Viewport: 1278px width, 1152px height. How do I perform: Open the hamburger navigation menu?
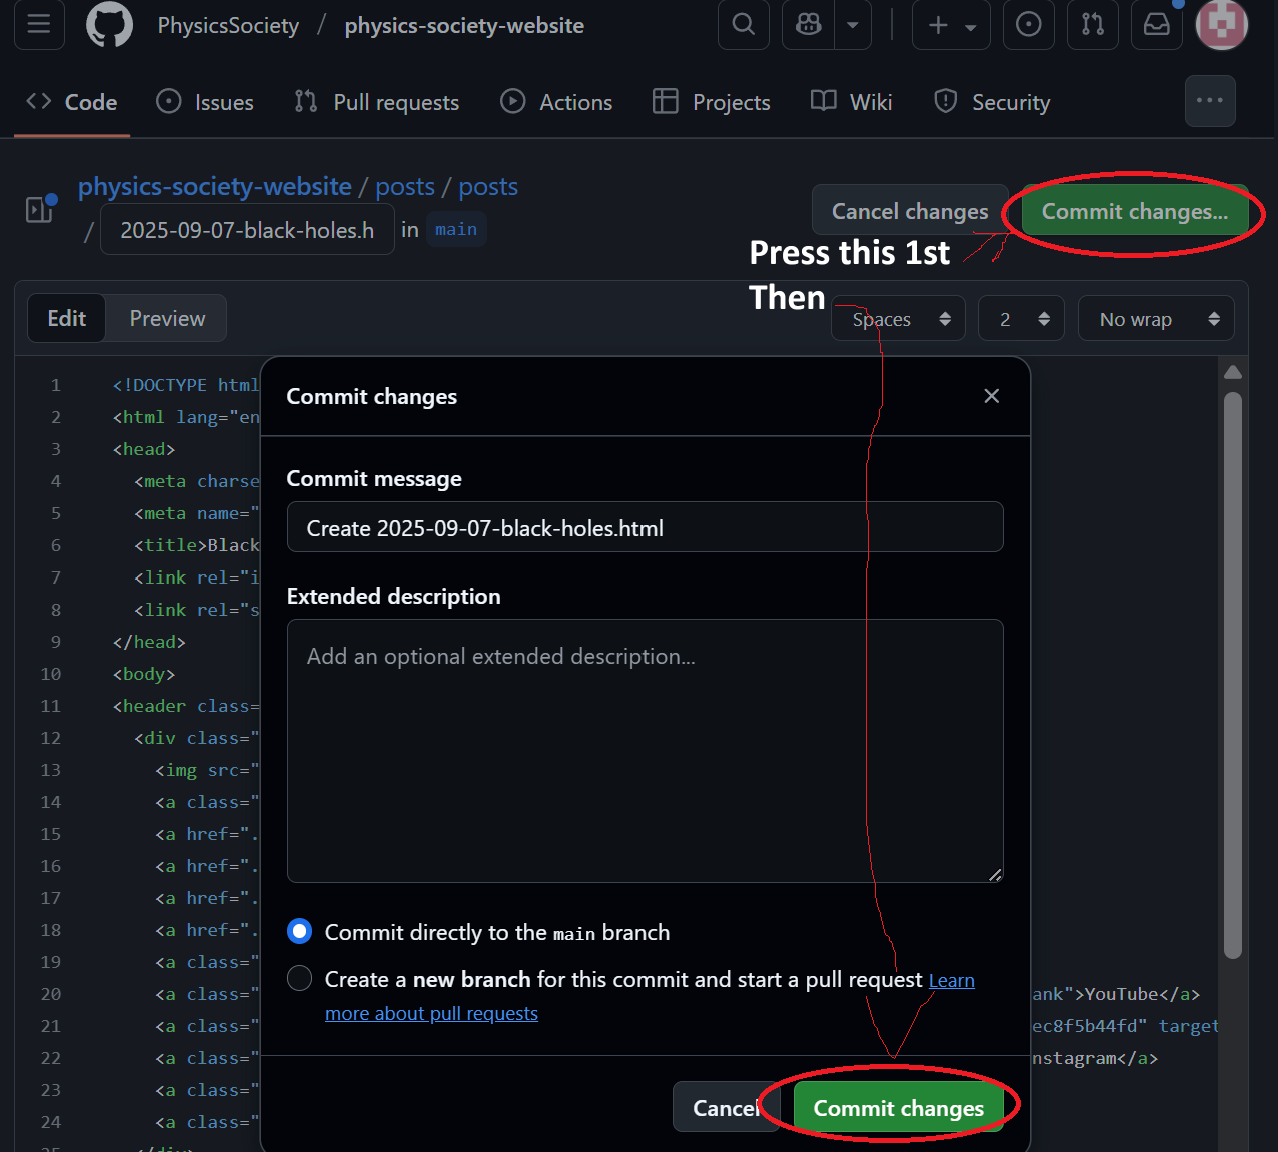tap(38, 25)
